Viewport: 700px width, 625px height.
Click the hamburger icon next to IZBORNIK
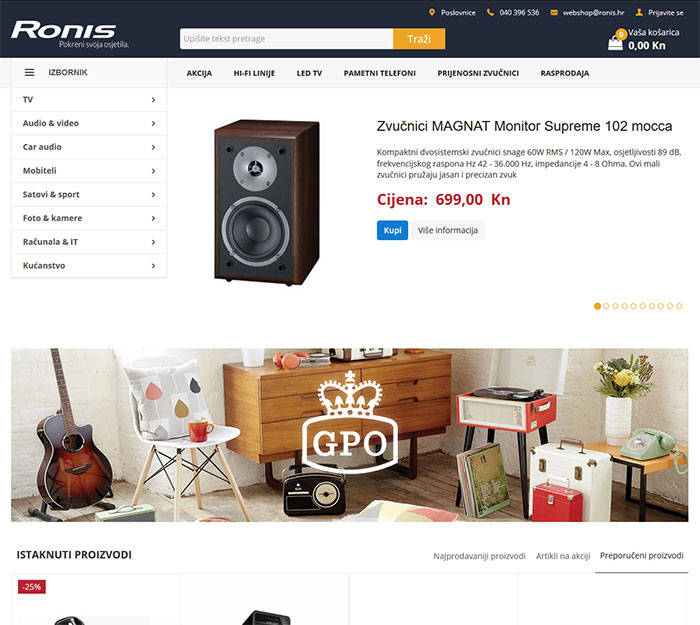[29, 72]
